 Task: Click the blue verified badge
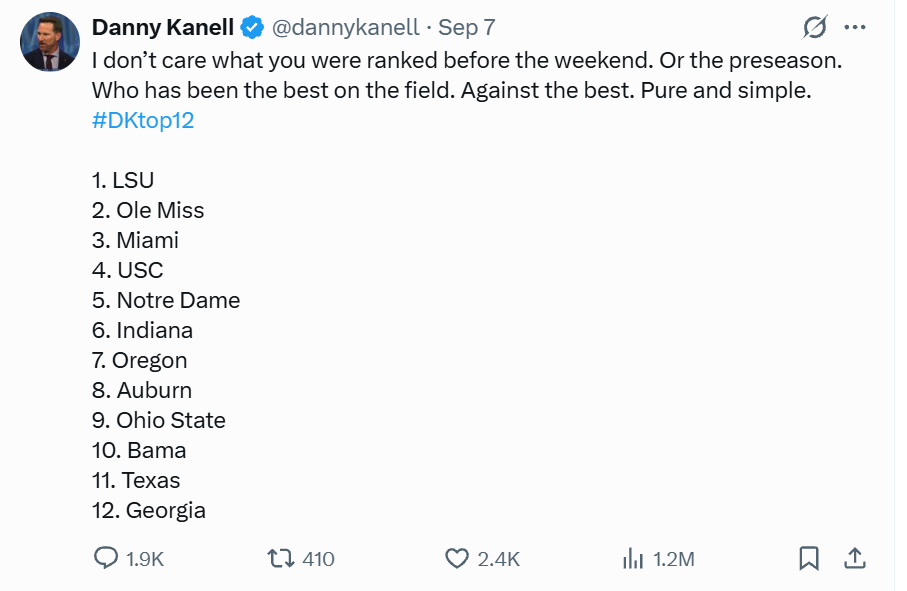click(x=252, y=27)
